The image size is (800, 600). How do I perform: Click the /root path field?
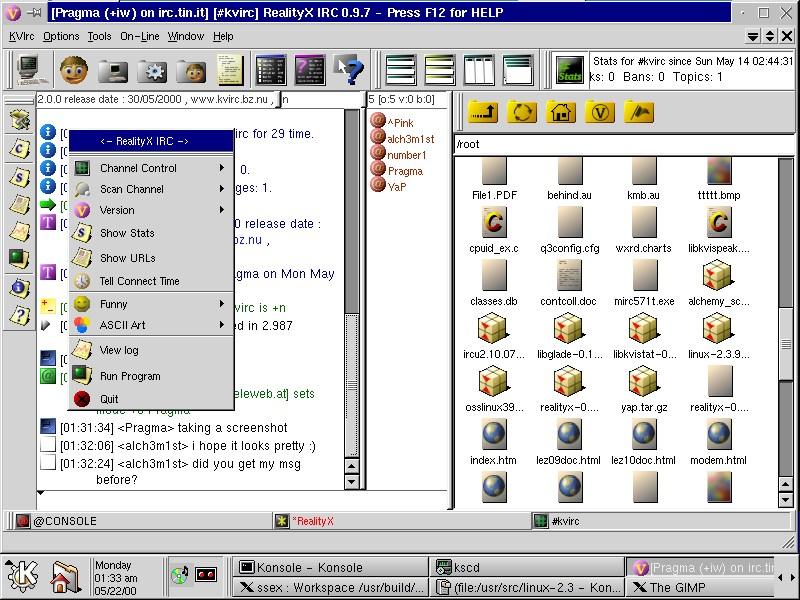(623, 144)
